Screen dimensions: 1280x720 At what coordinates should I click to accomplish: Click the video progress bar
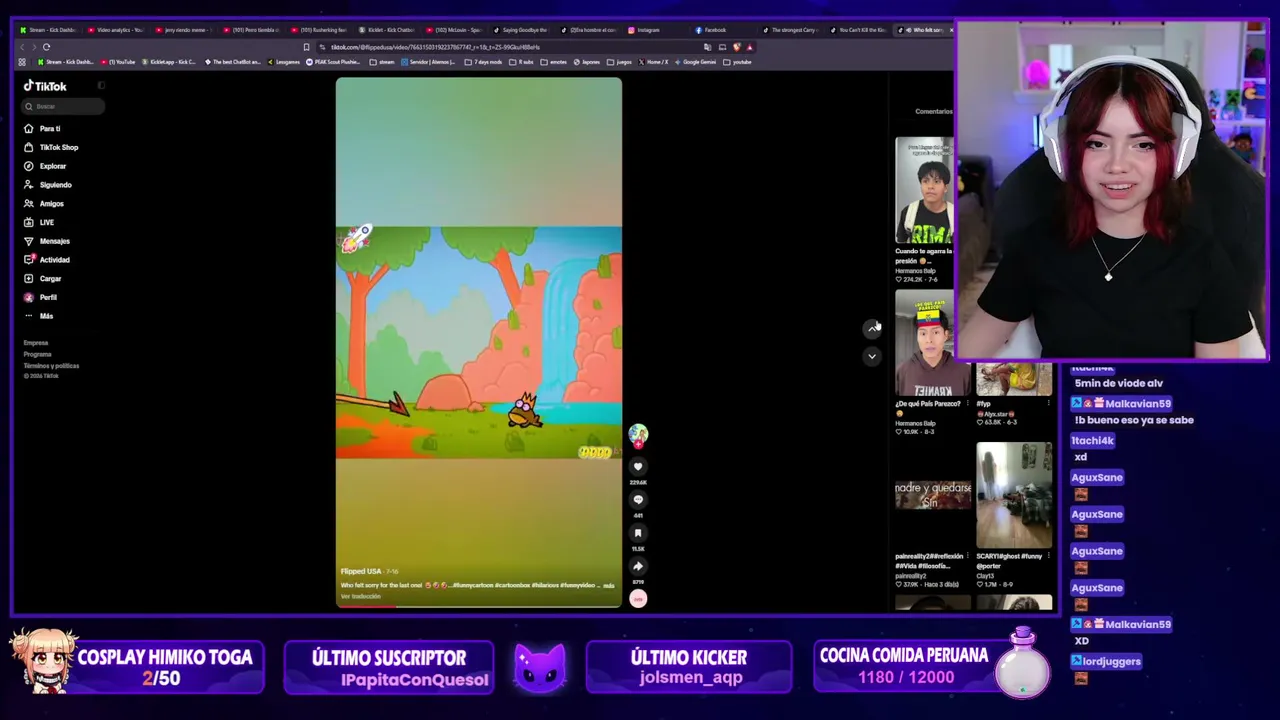pos(479,605)
